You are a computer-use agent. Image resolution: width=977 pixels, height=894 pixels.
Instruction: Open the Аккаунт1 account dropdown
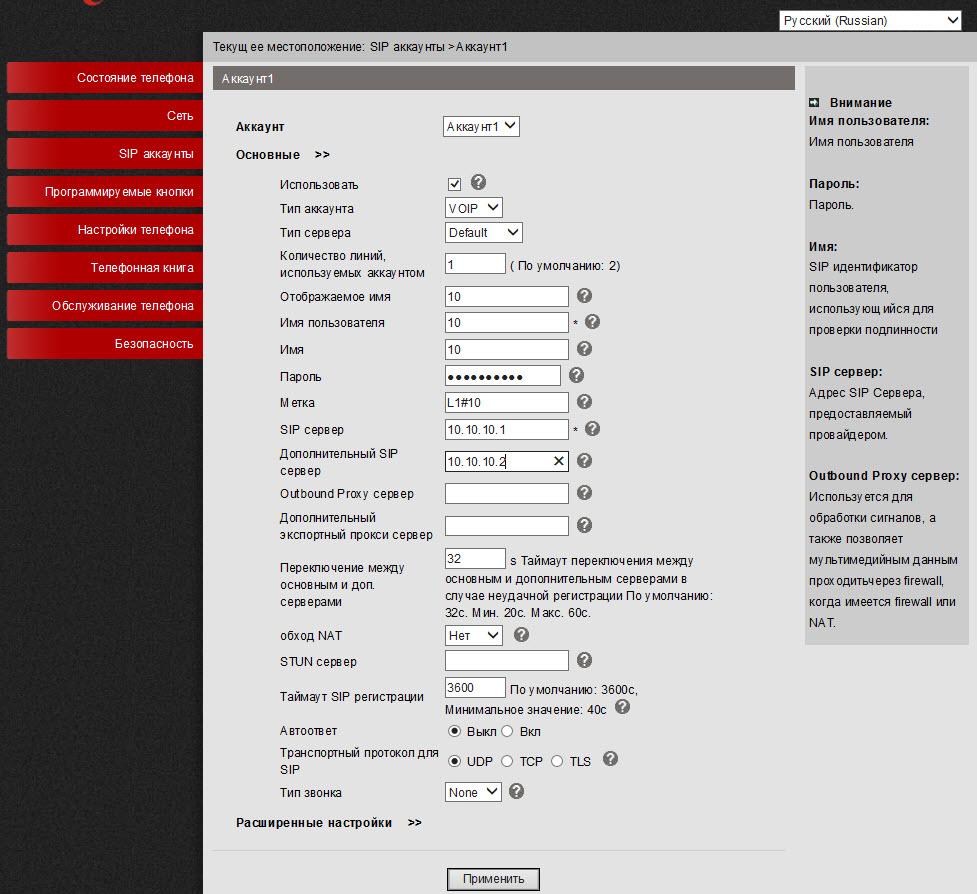tap(481, 126)
